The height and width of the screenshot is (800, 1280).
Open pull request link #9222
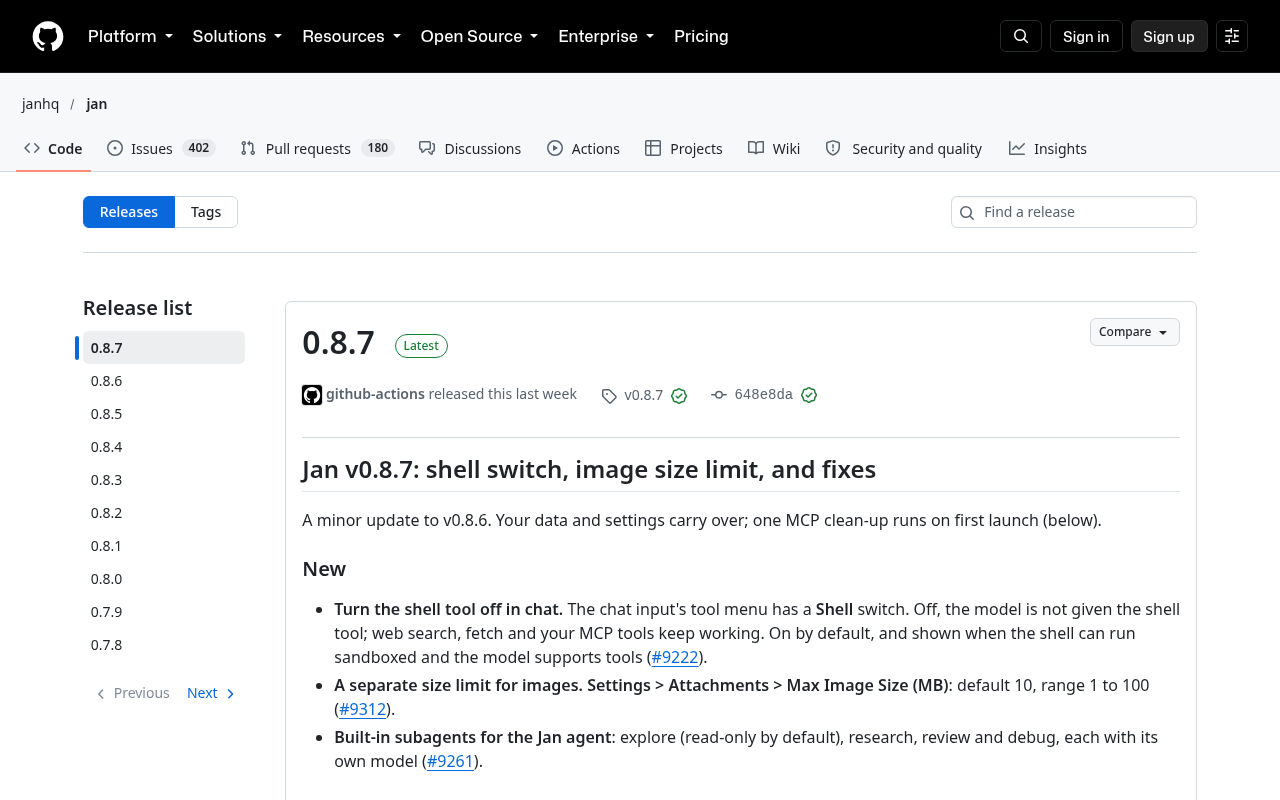click(675, 657)
